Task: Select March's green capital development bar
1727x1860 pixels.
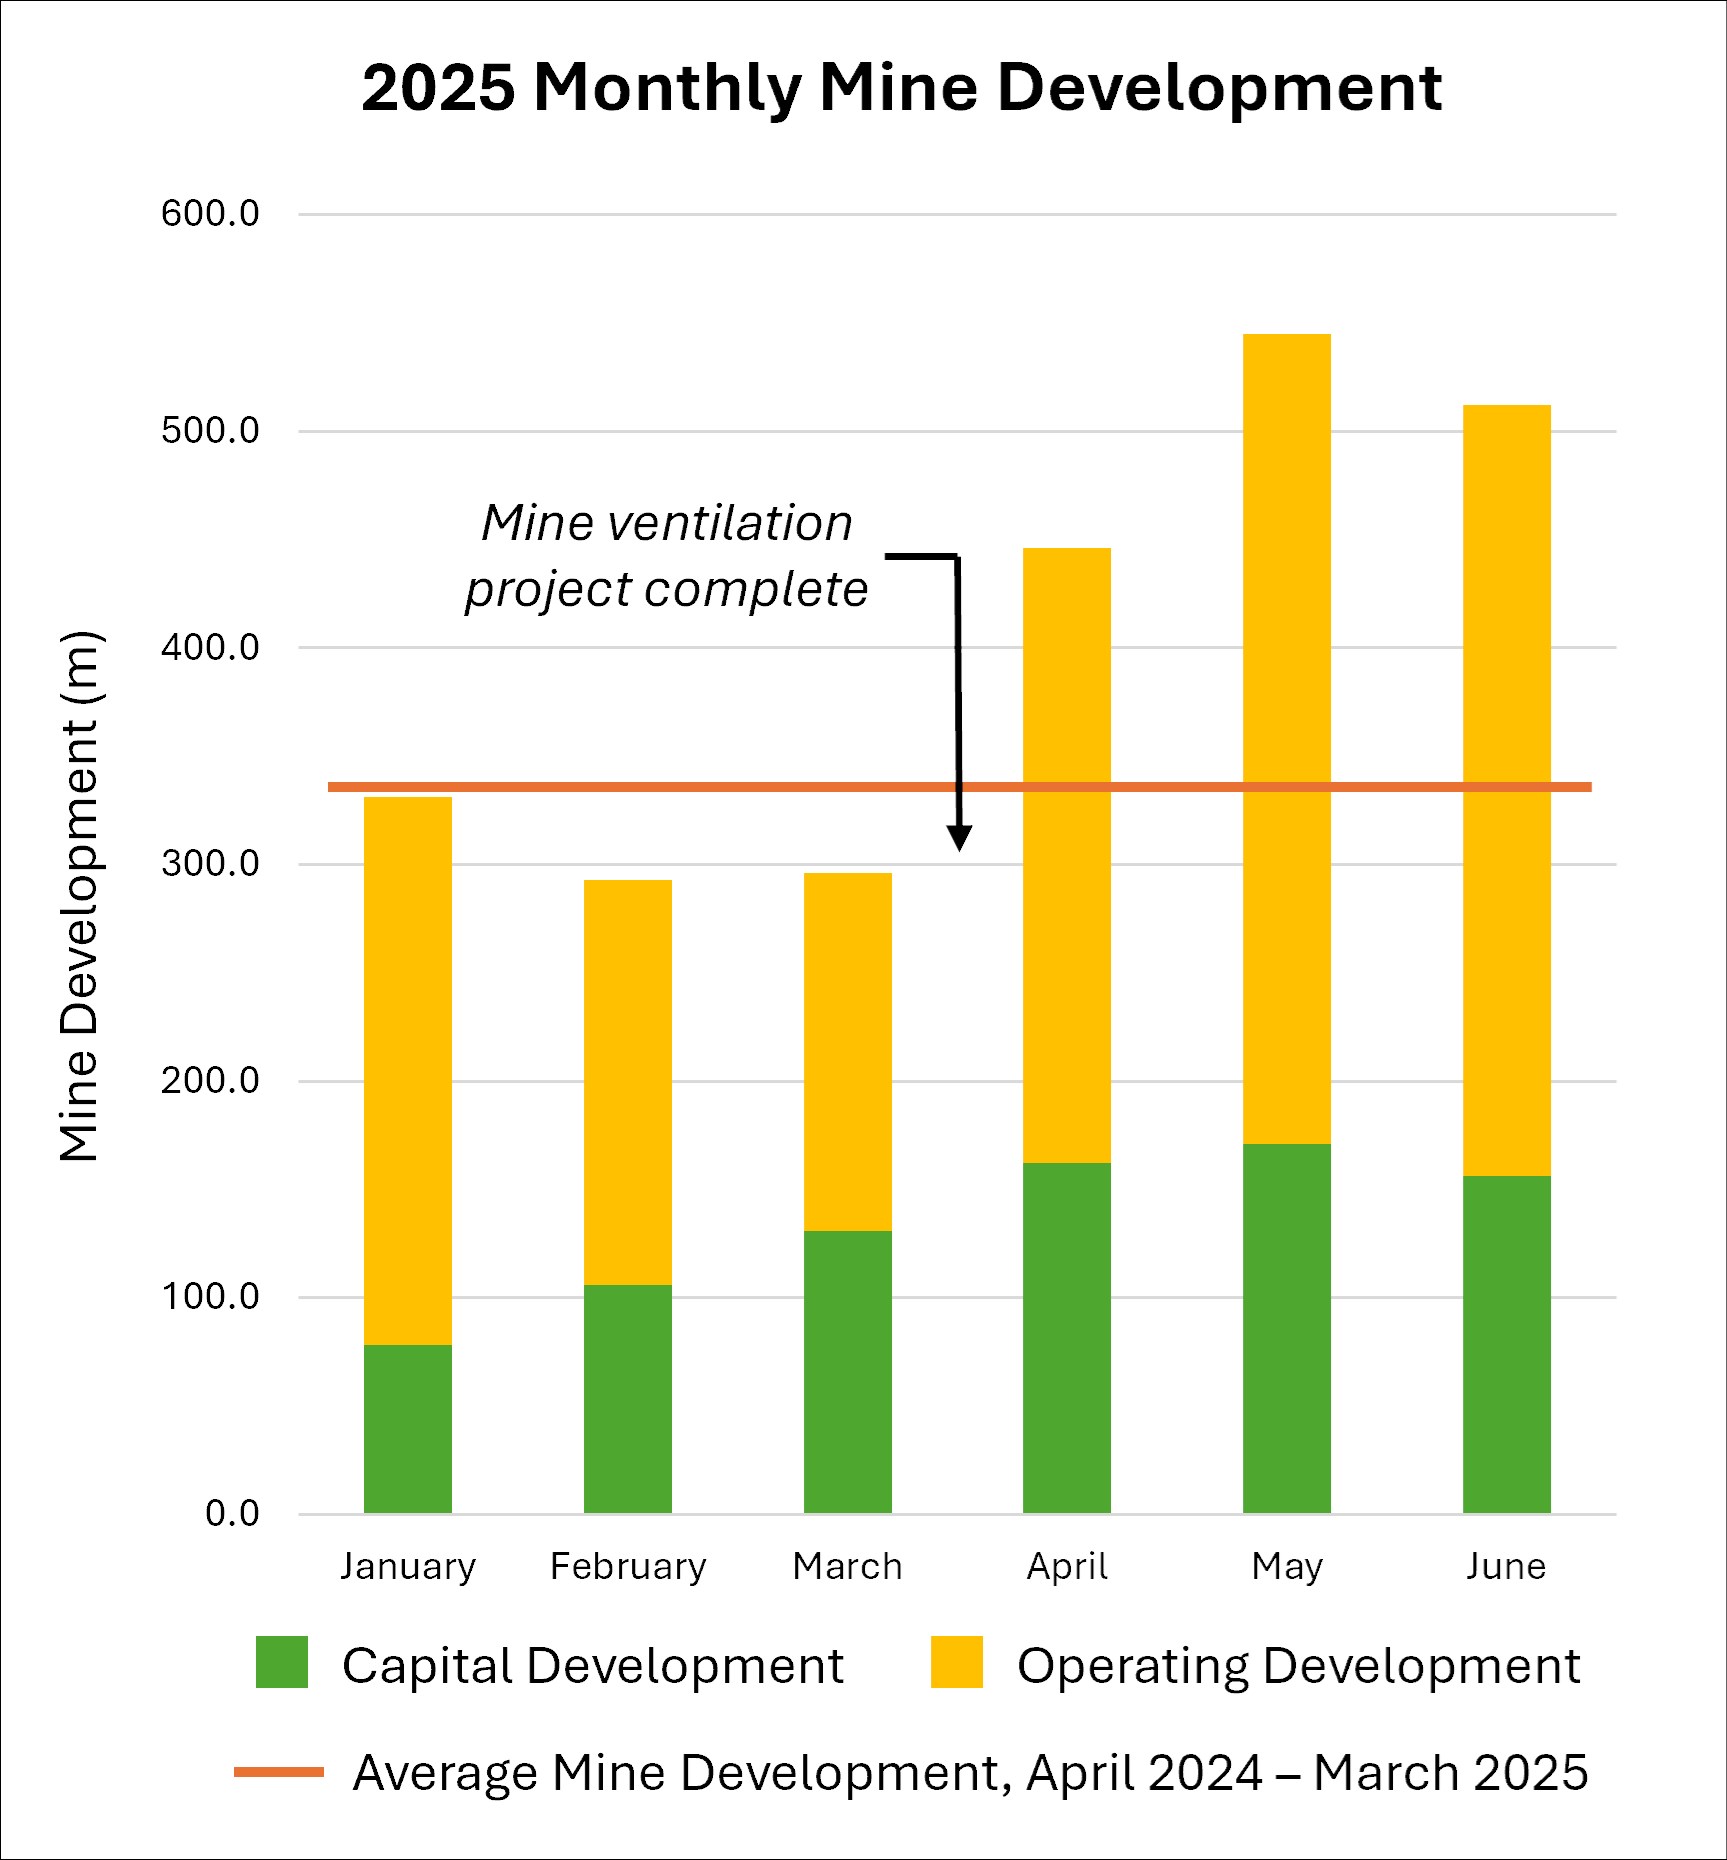Action: 848,1372
